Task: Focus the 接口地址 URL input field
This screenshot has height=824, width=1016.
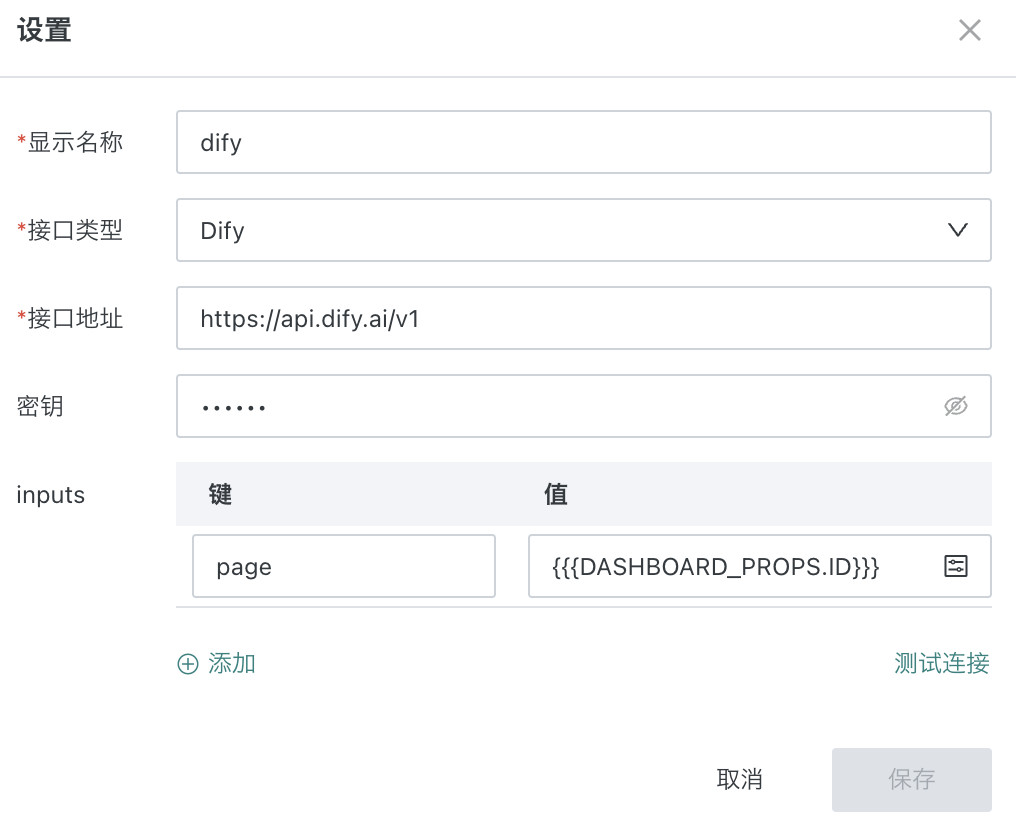Action: (x=583, y=318)
